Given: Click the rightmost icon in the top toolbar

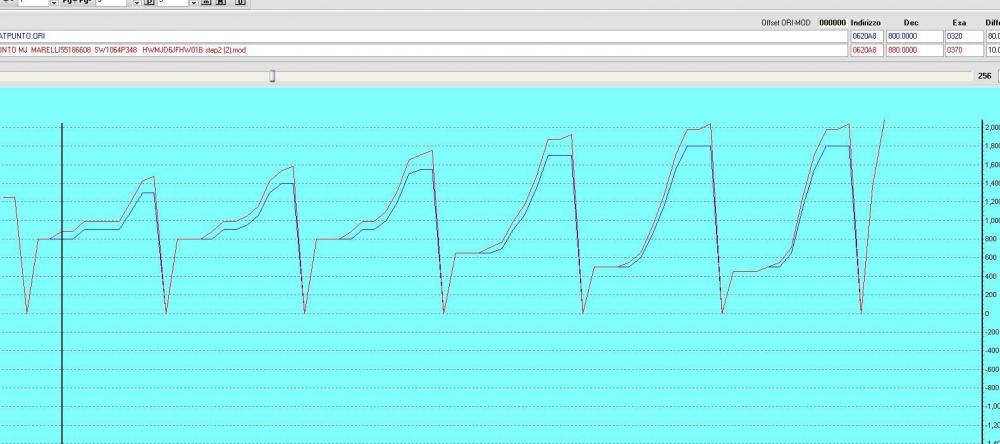Looking at the screenshot, I should (241, 3).
